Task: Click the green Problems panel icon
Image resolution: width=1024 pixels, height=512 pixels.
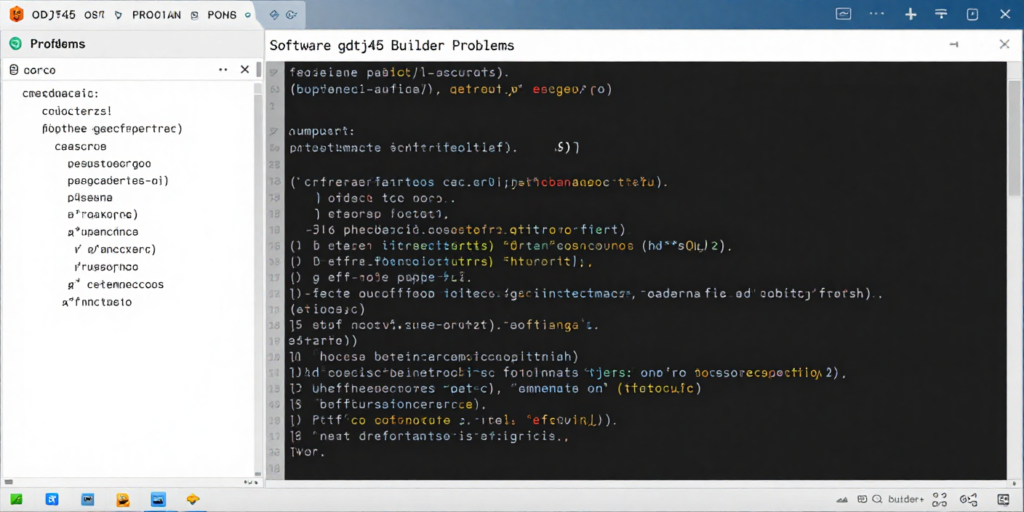Action: [x=15, y=44]
